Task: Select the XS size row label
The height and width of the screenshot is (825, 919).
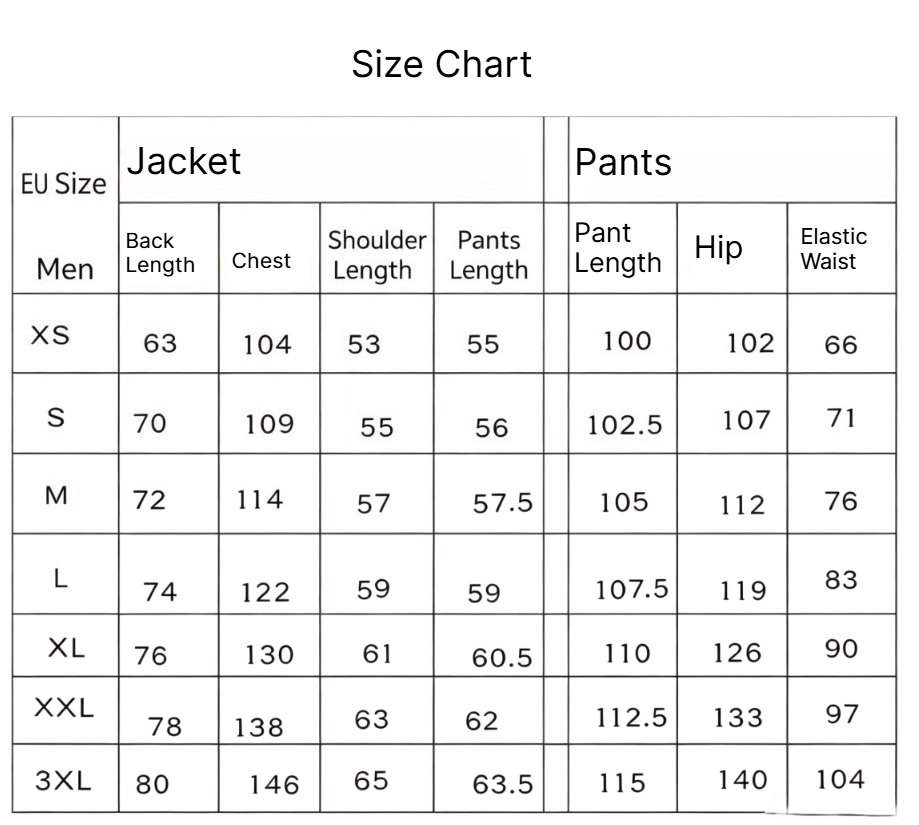Action: point(50,335)
